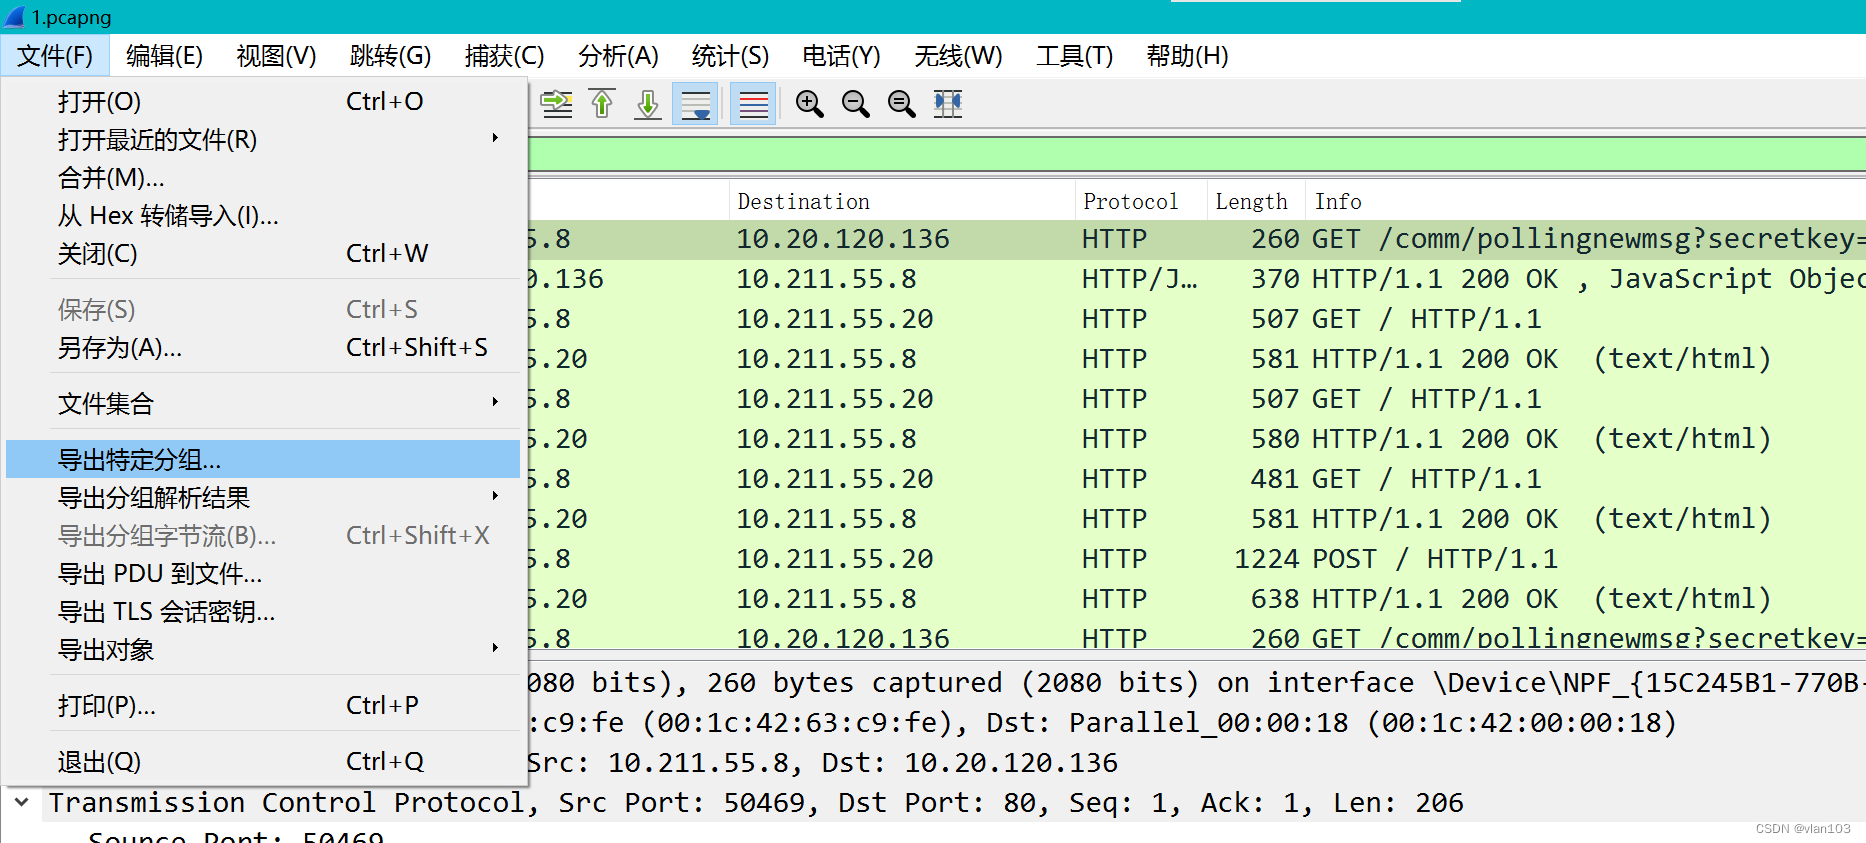1866x843 pixels.
Task: Select the 580 HTTP/1.1 200 OK packet
Action: tap(1196, 439)
